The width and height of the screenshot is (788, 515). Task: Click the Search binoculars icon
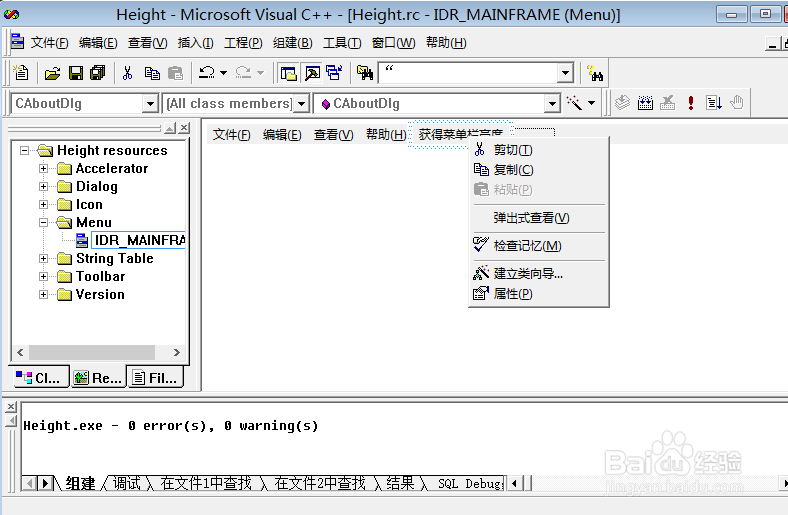click(x=595, y=73)
